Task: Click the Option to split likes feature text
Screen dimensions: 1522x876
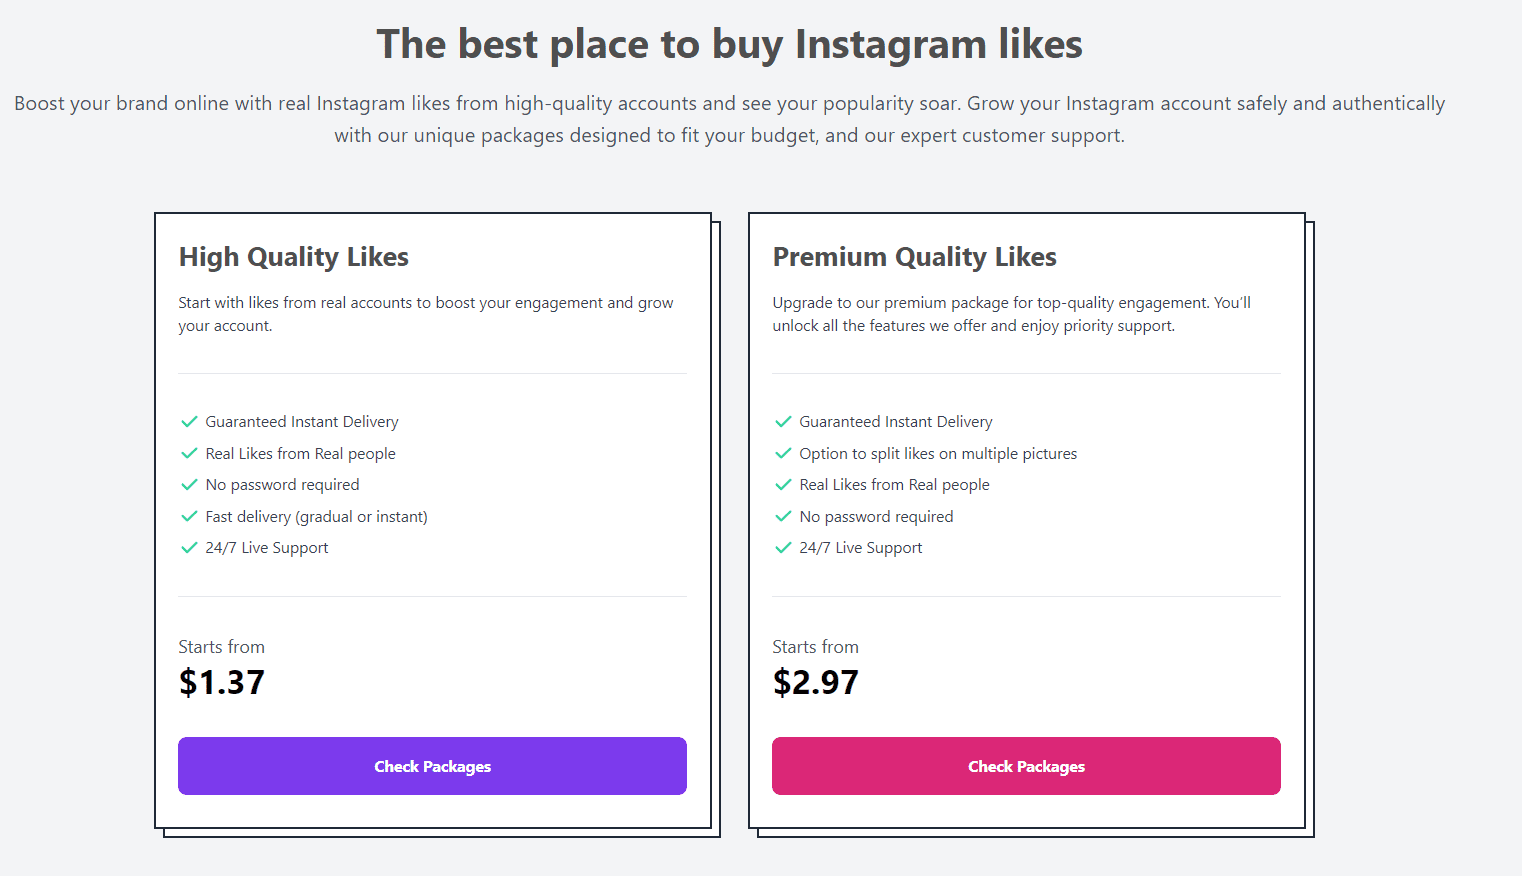Action: point(938,454)
